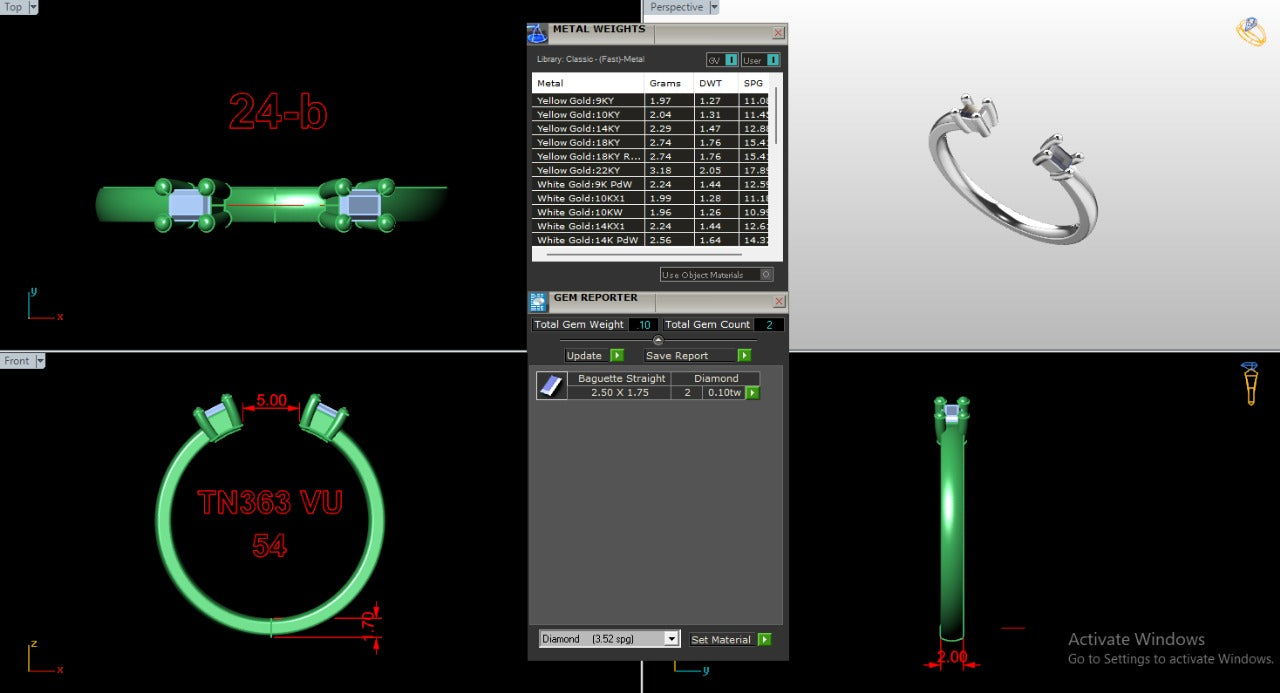Select the Yellow Gold:9KY row

(650, 100)
